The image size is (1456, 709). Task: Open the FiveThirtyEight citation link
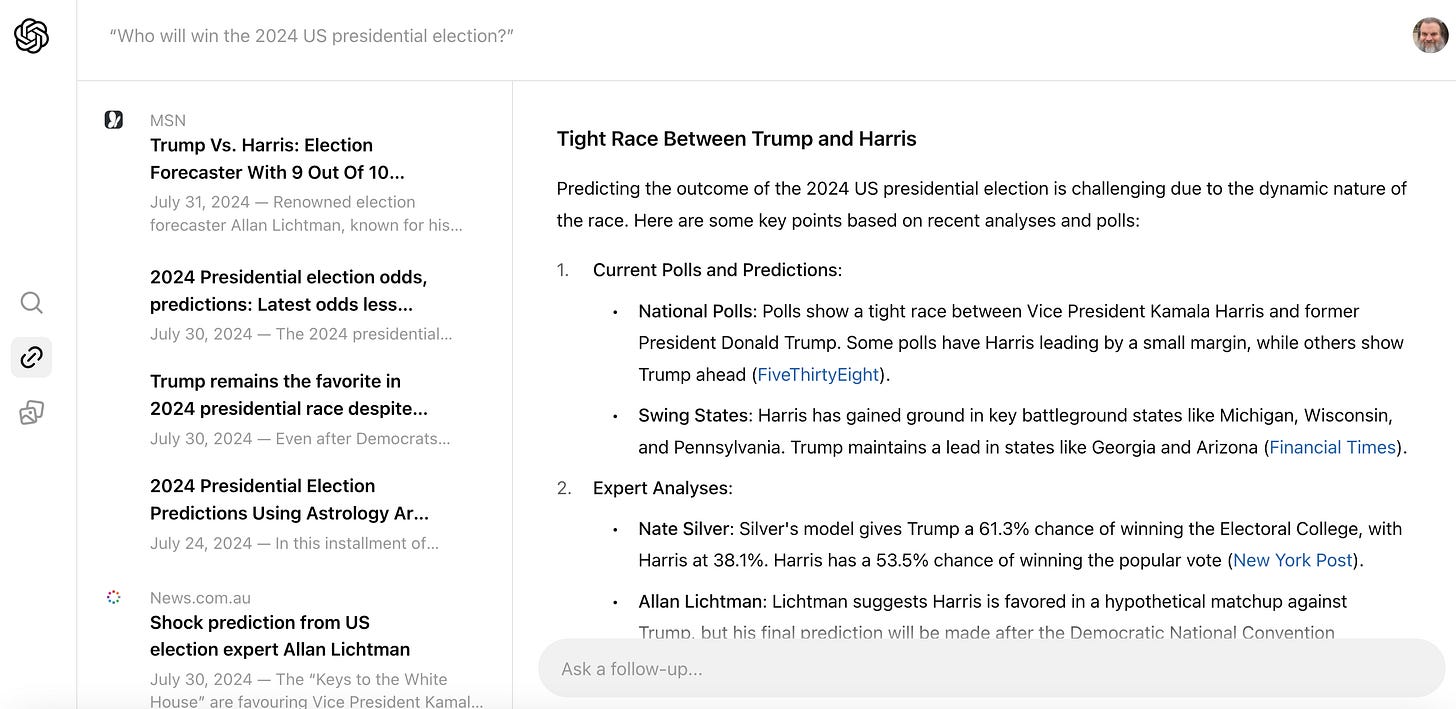[818, 375]
